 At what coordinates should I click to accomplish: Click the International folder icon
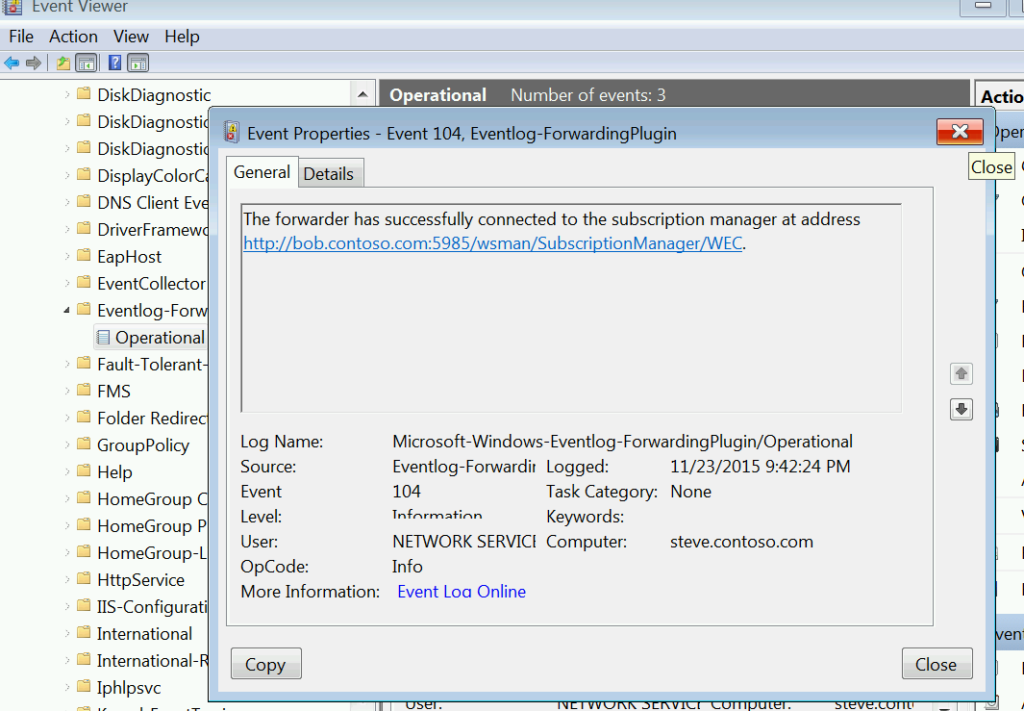(84, 632)
